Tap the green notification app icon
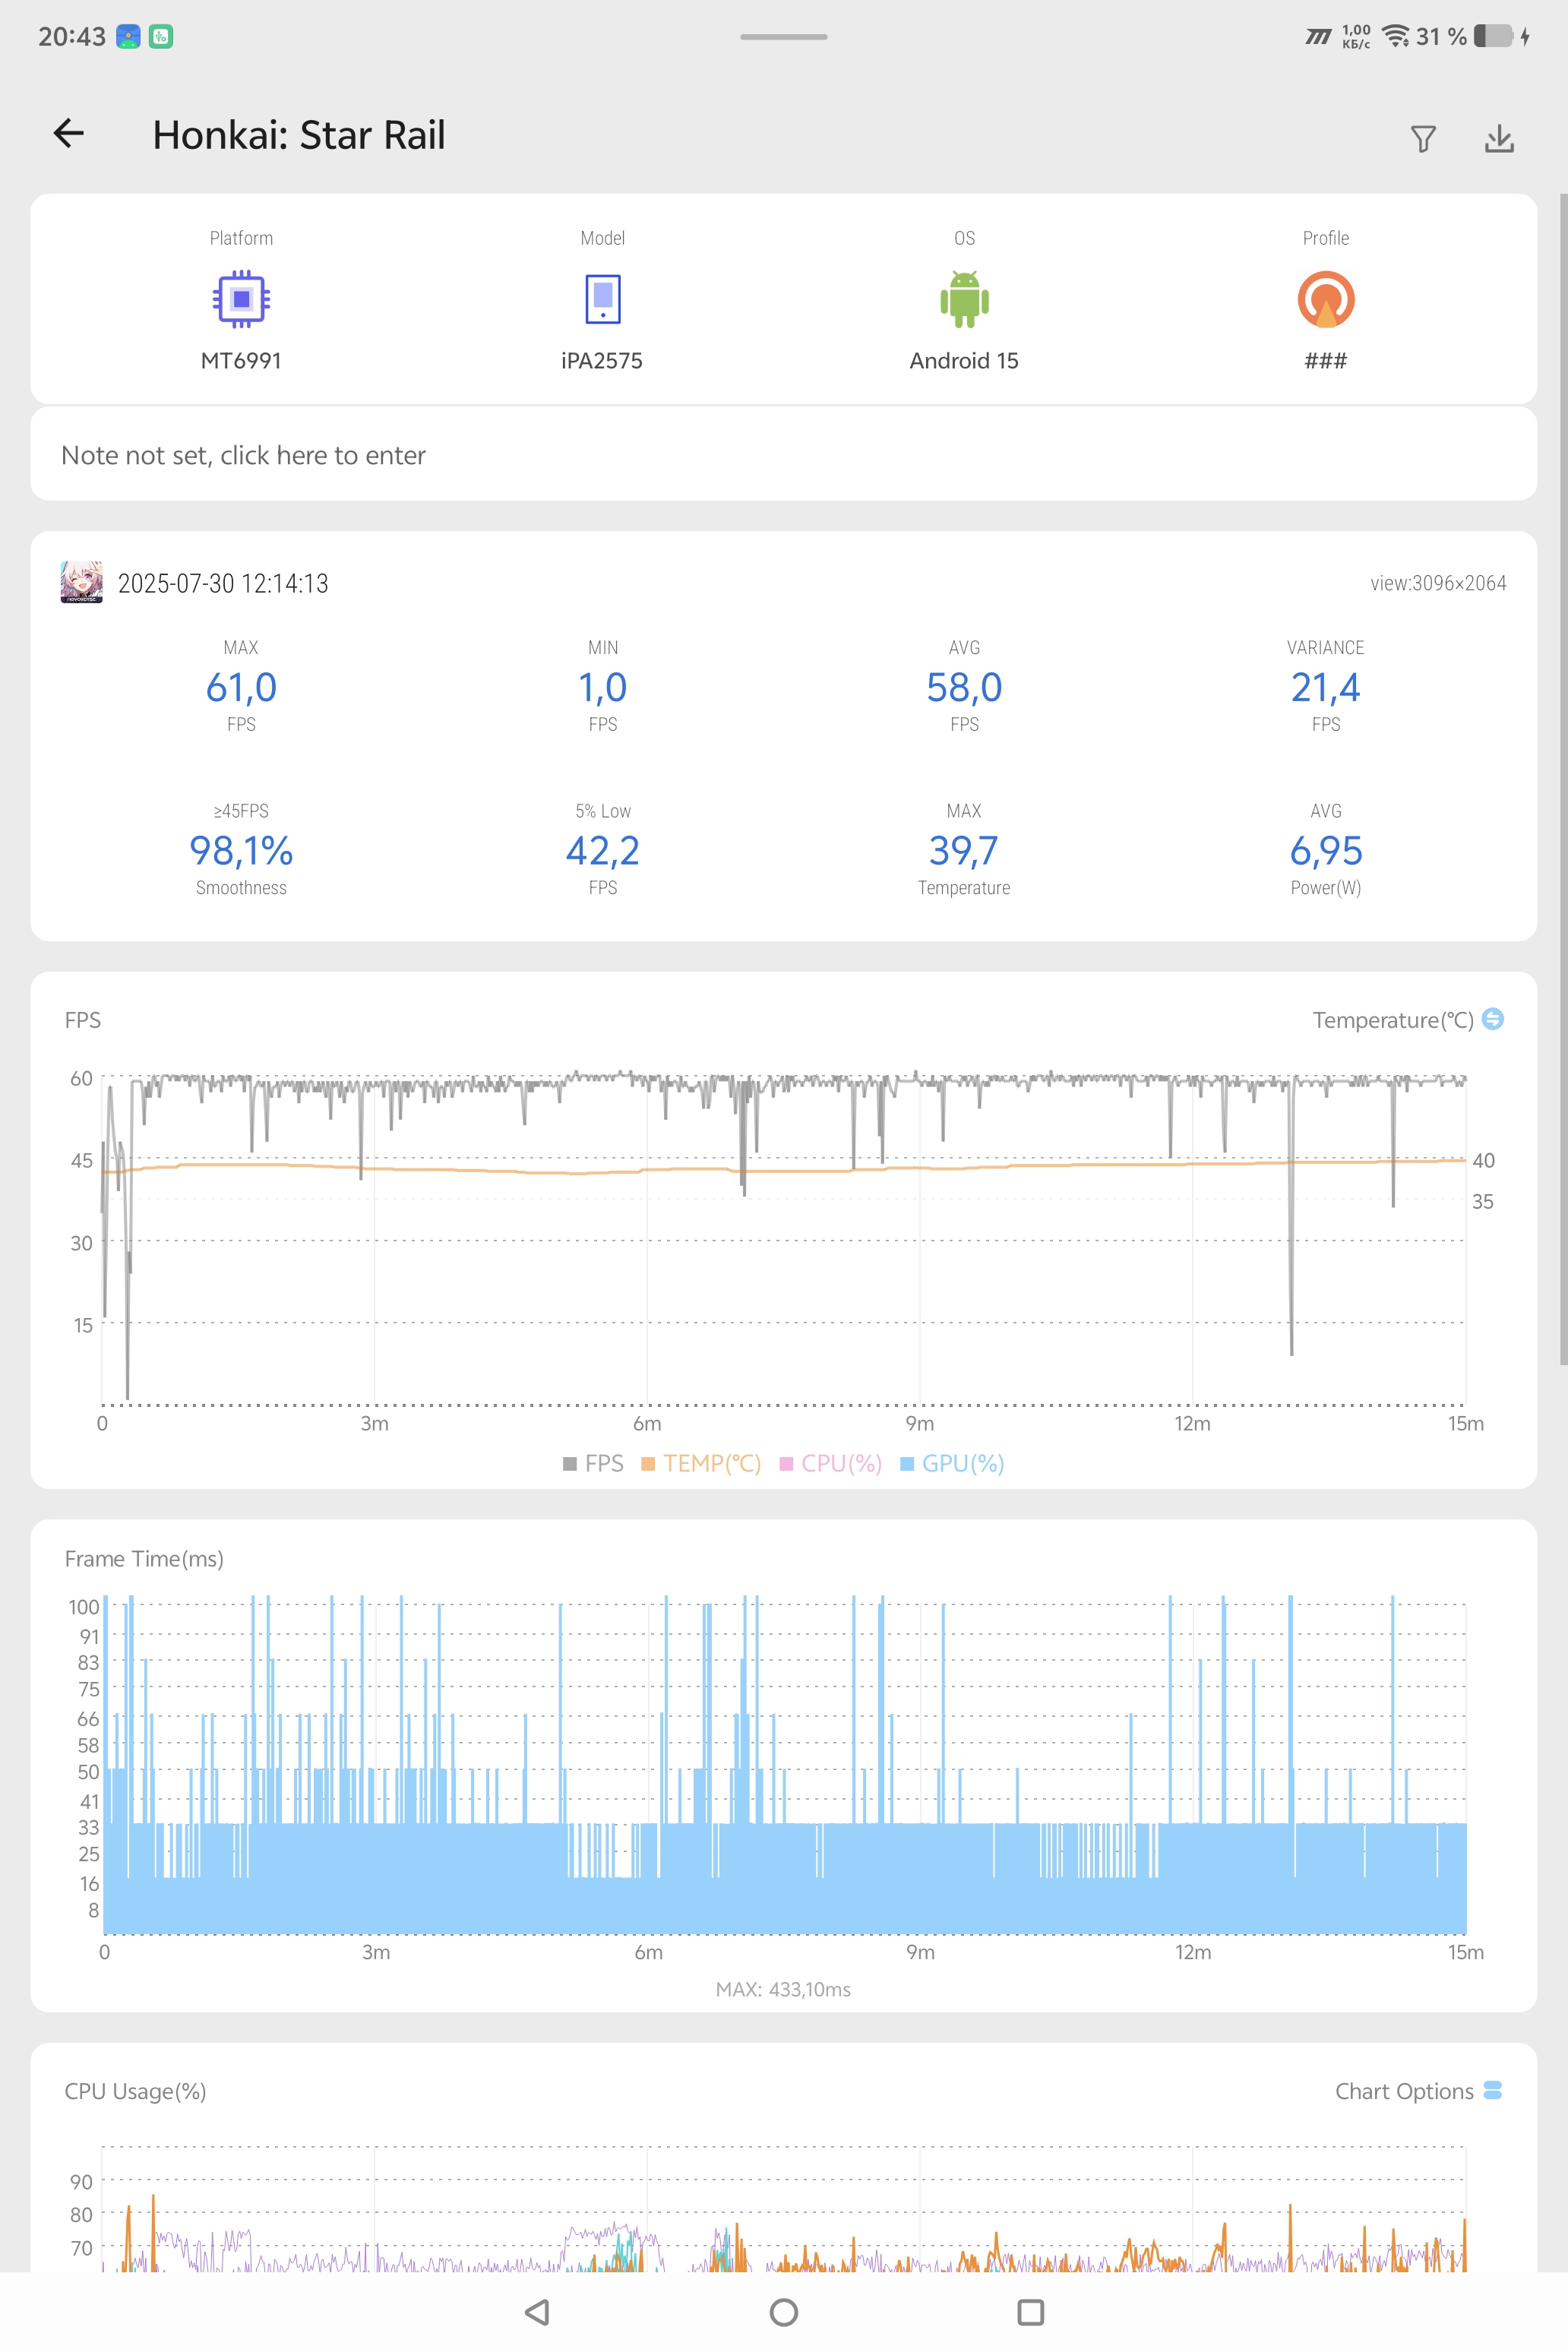The image size is (1568, 2352). pos(161,37)
